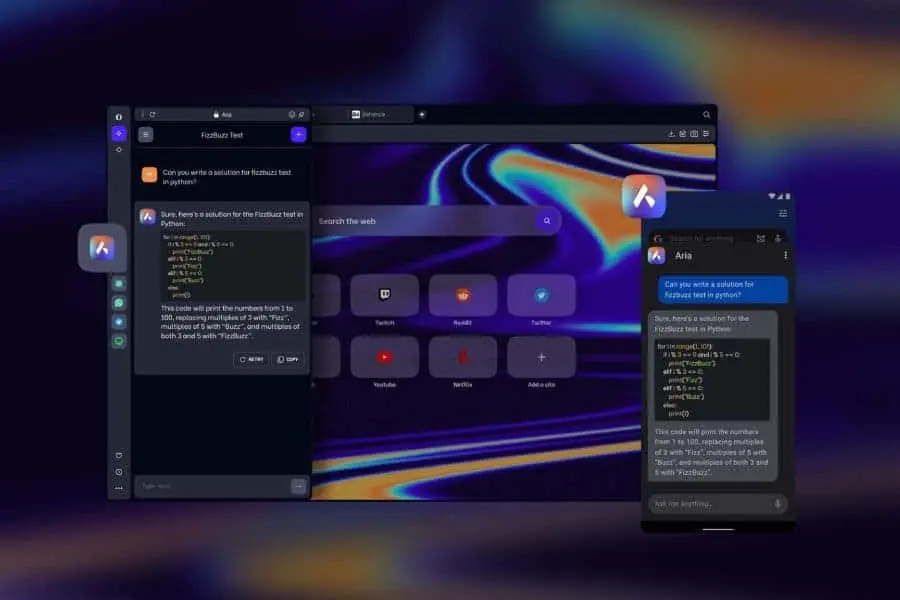Viewport: 900px width, 600px height.
Task: Open the Youtube speed dial tile
Action: click(x=385, y=357)
